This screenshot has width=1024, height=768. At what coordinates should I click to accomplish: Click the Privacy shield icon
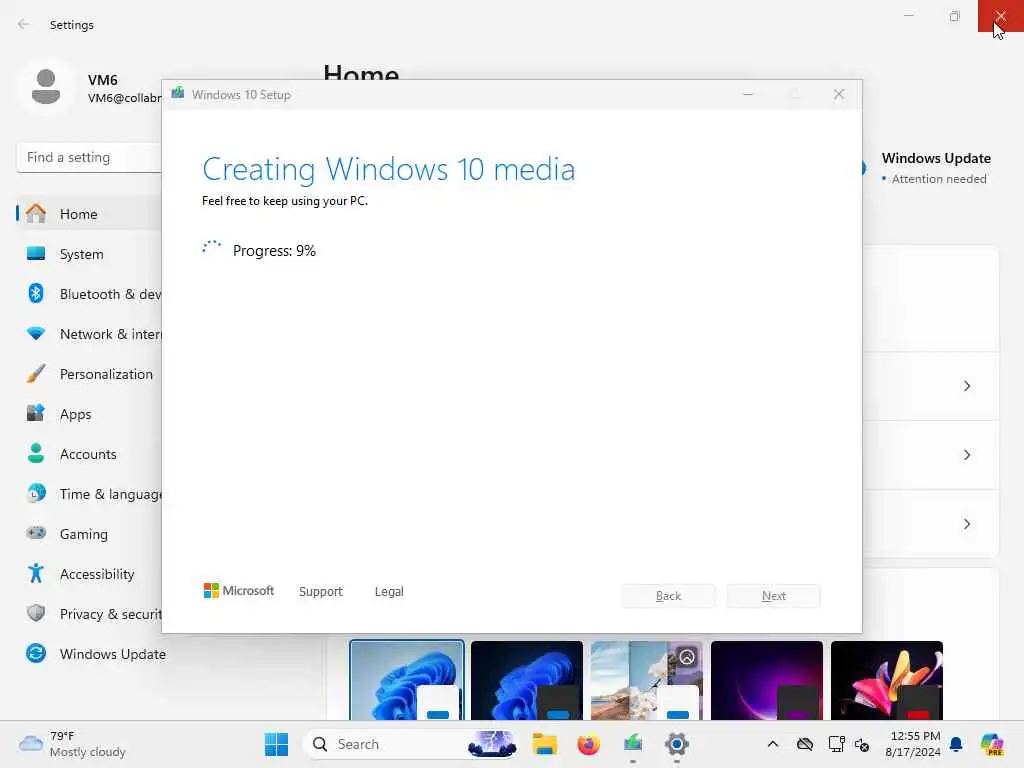36,613
